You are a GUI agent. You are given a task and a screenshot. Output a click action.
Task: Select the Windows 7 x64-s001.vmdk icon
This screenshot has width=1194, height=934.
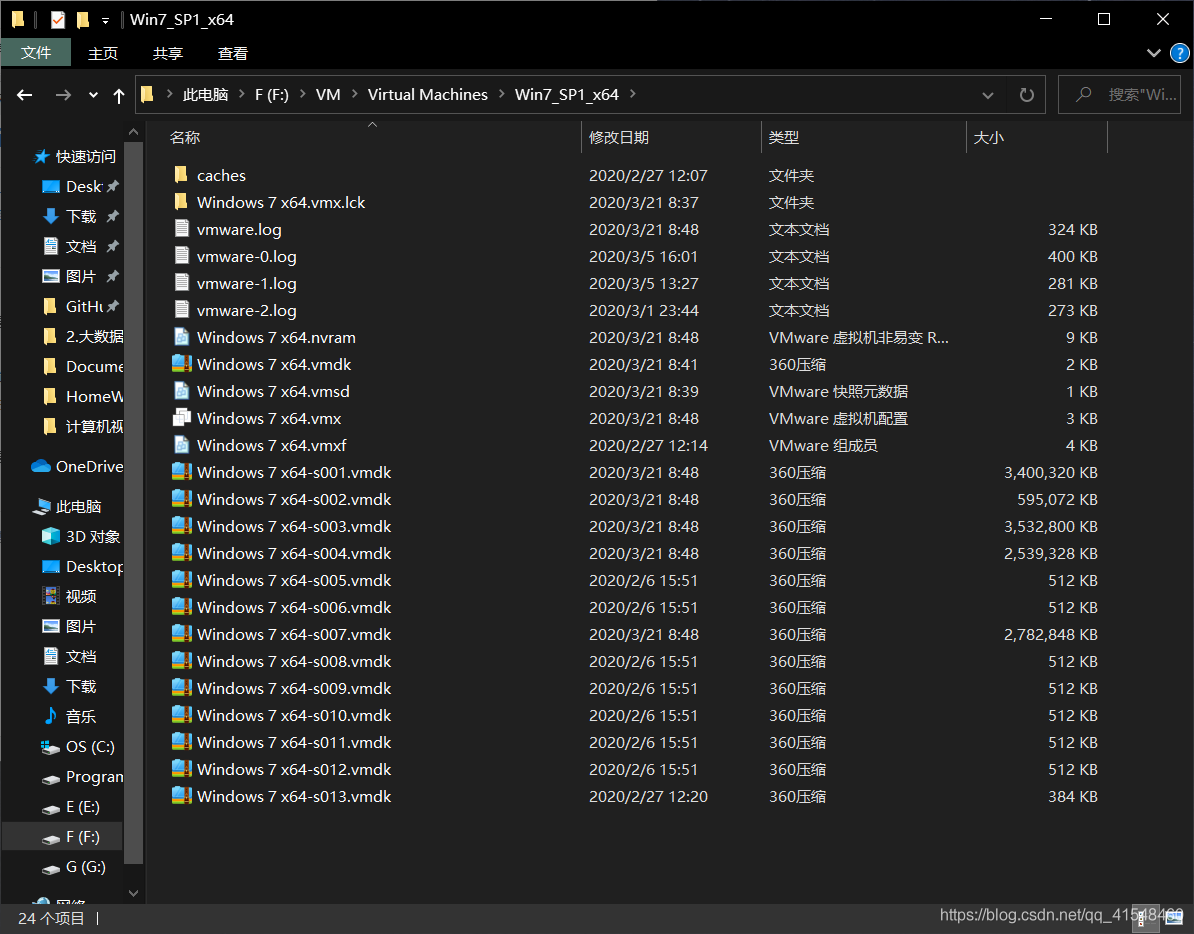pos(181,472)
